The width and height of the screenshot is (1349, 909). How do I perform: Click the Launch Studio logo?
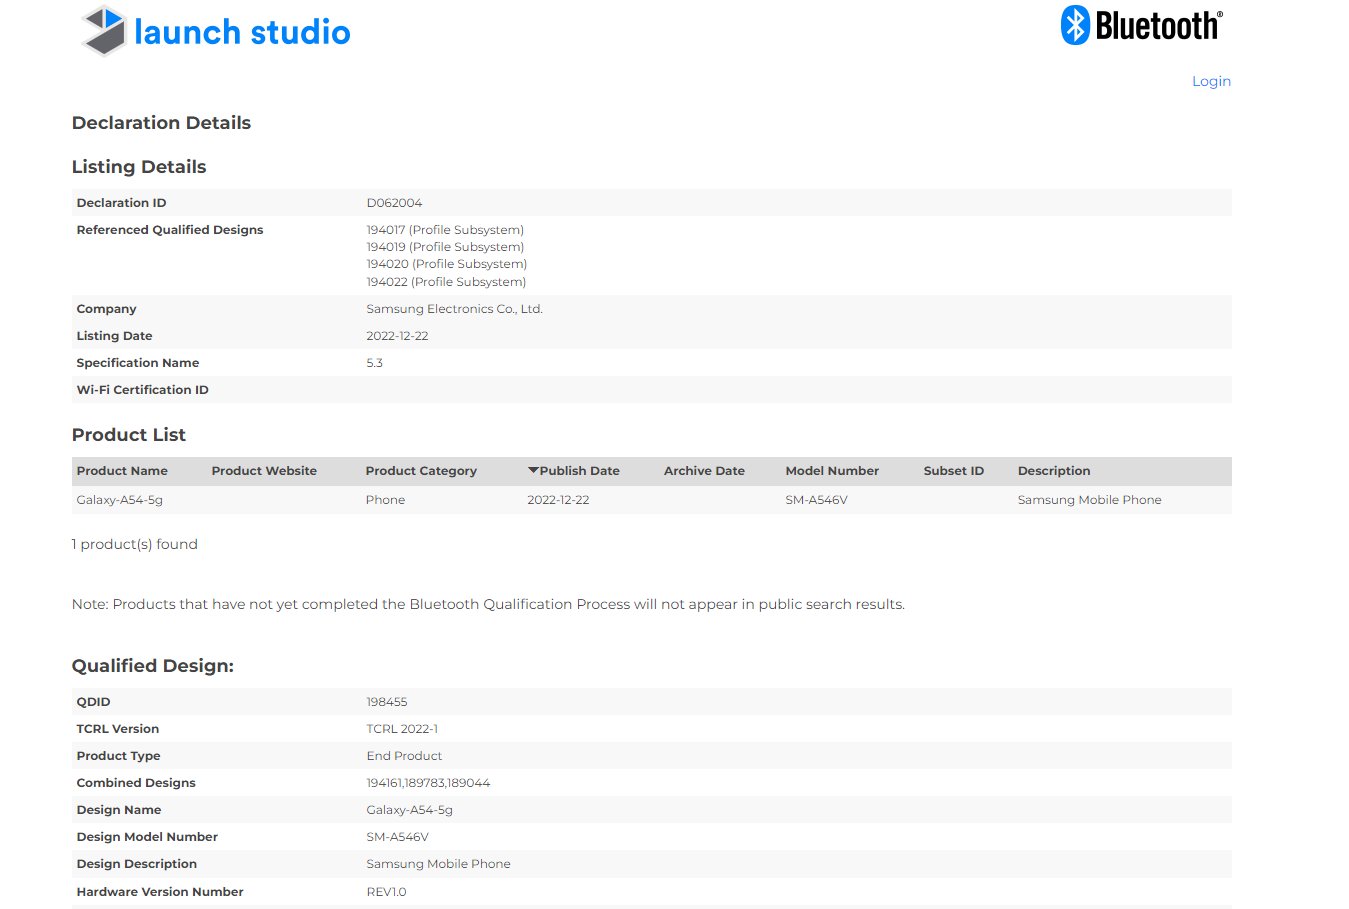[x=216, y=31]
